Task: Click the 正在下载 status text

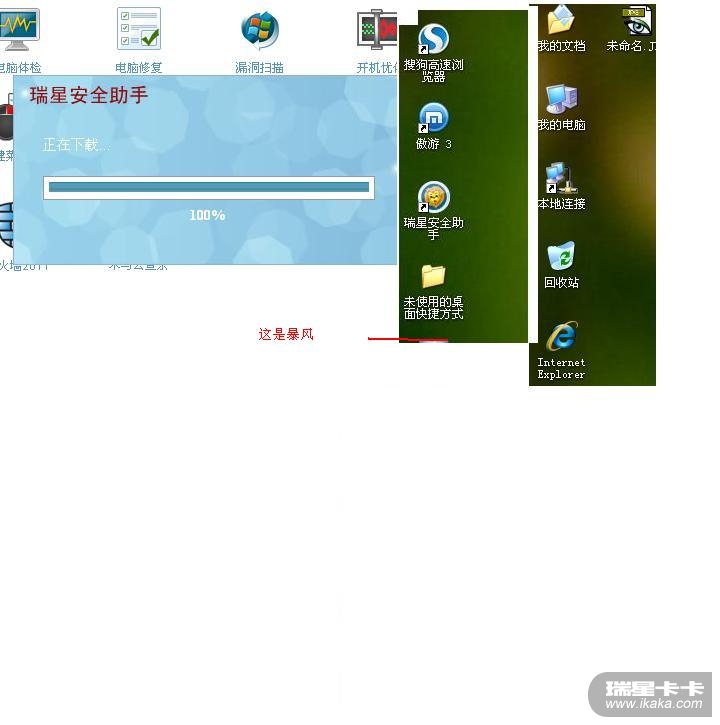Action: click(x=76, y=145)
